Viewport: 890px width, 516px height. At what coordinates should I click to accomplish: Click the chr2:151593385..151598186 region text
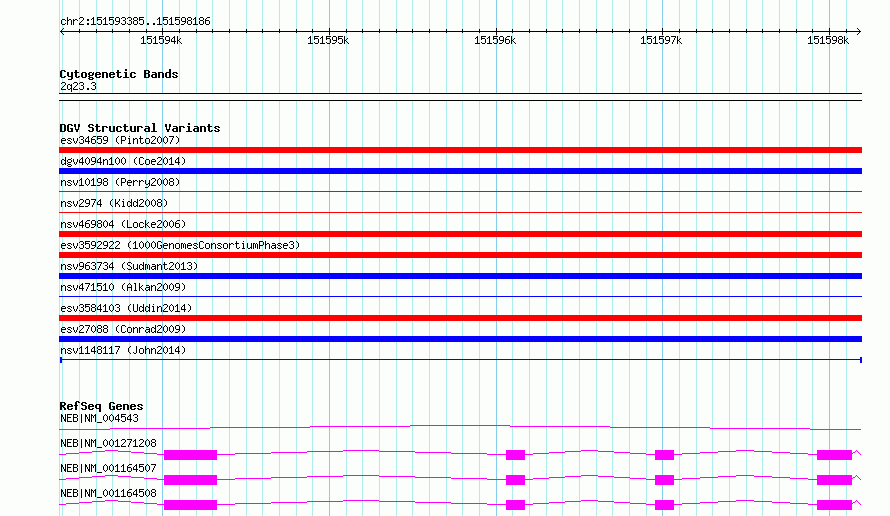[x=135, y=22]
